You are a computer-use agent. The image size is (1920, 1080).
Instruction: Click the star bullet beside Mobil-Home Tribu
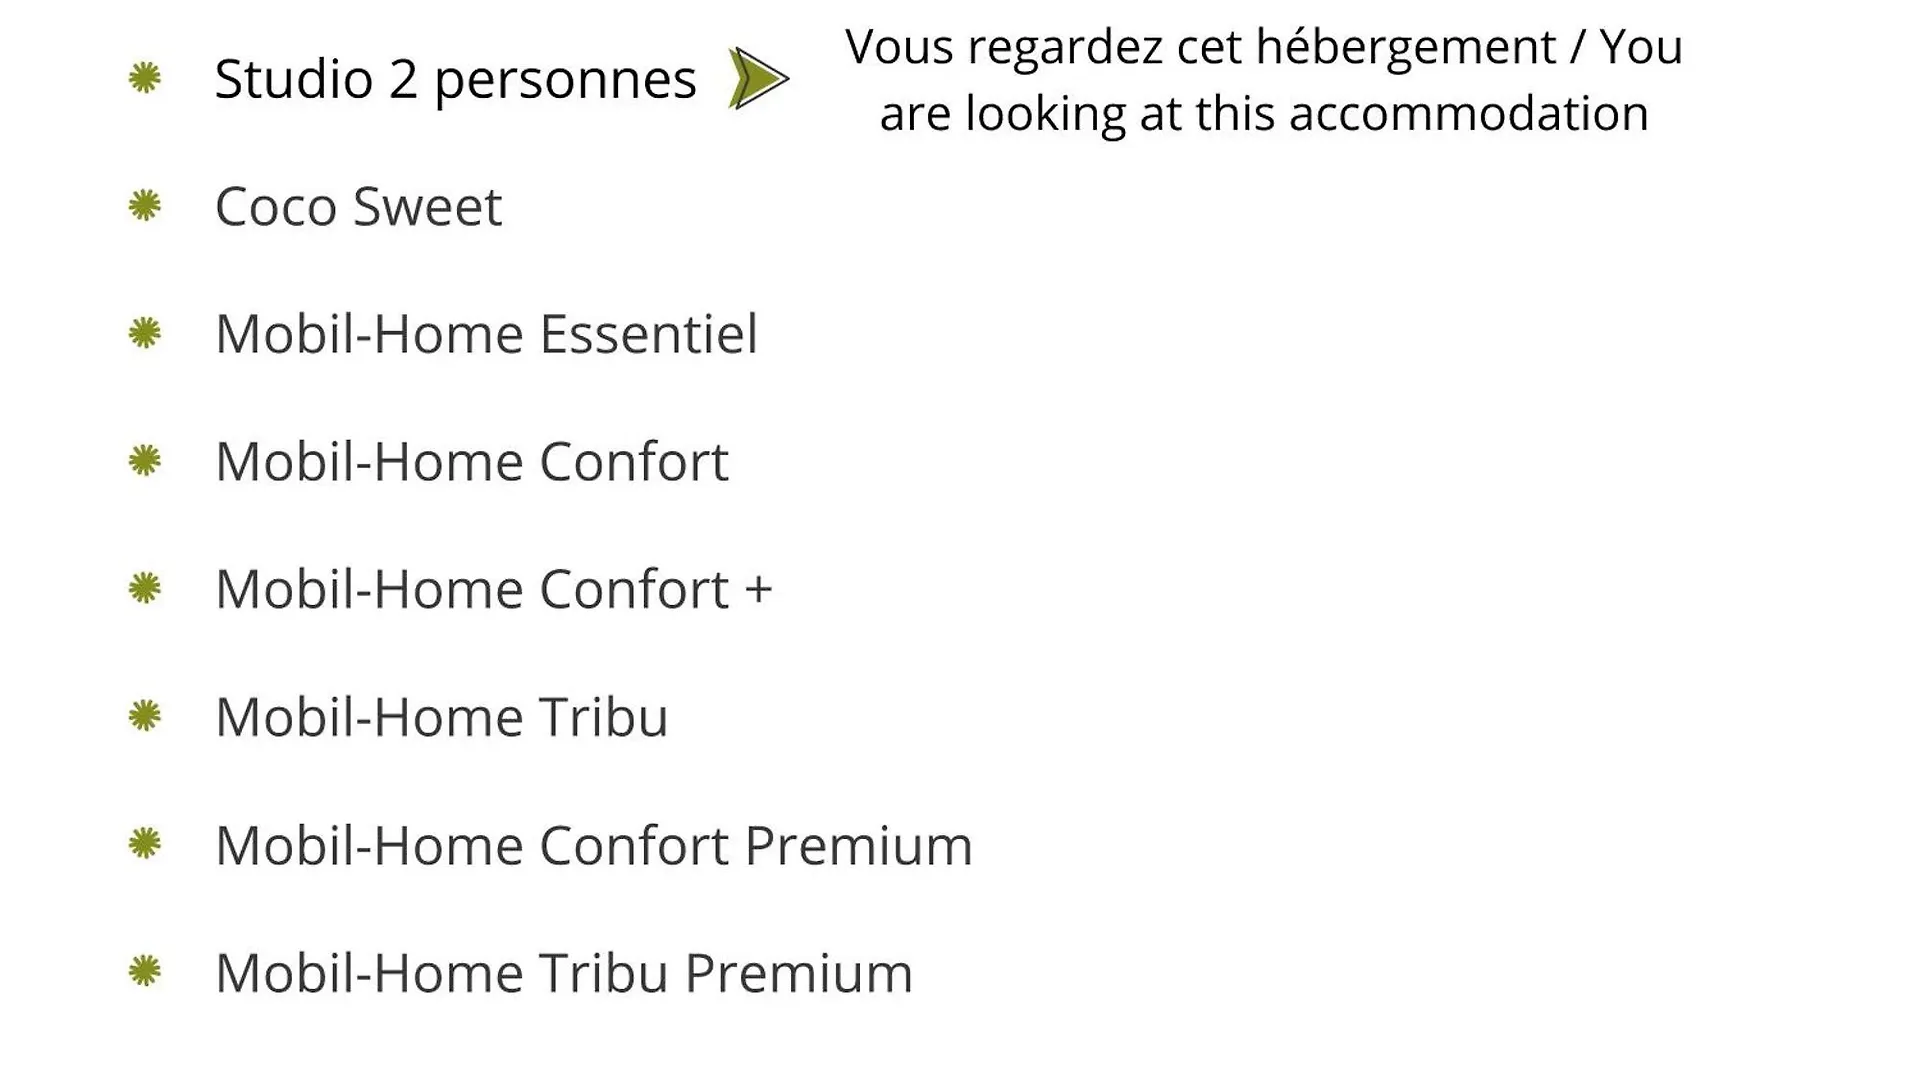pyautogui.click(x=145, y=716)
